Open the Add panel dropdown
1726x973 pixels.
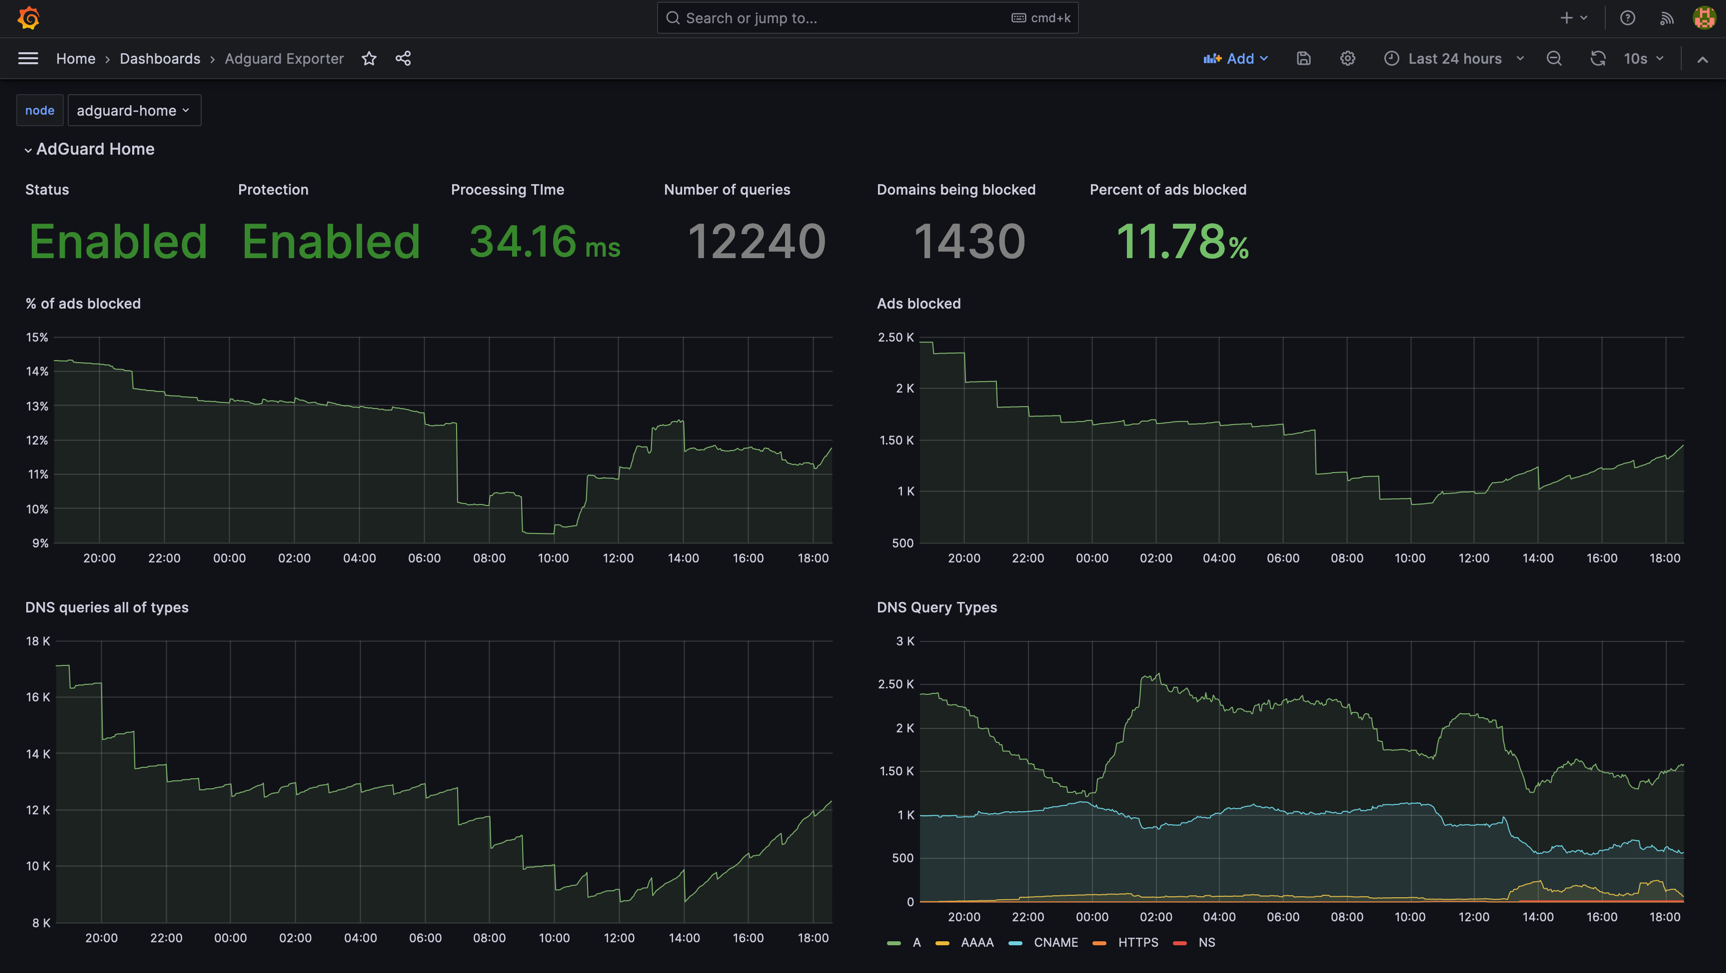click(1236, 59)
